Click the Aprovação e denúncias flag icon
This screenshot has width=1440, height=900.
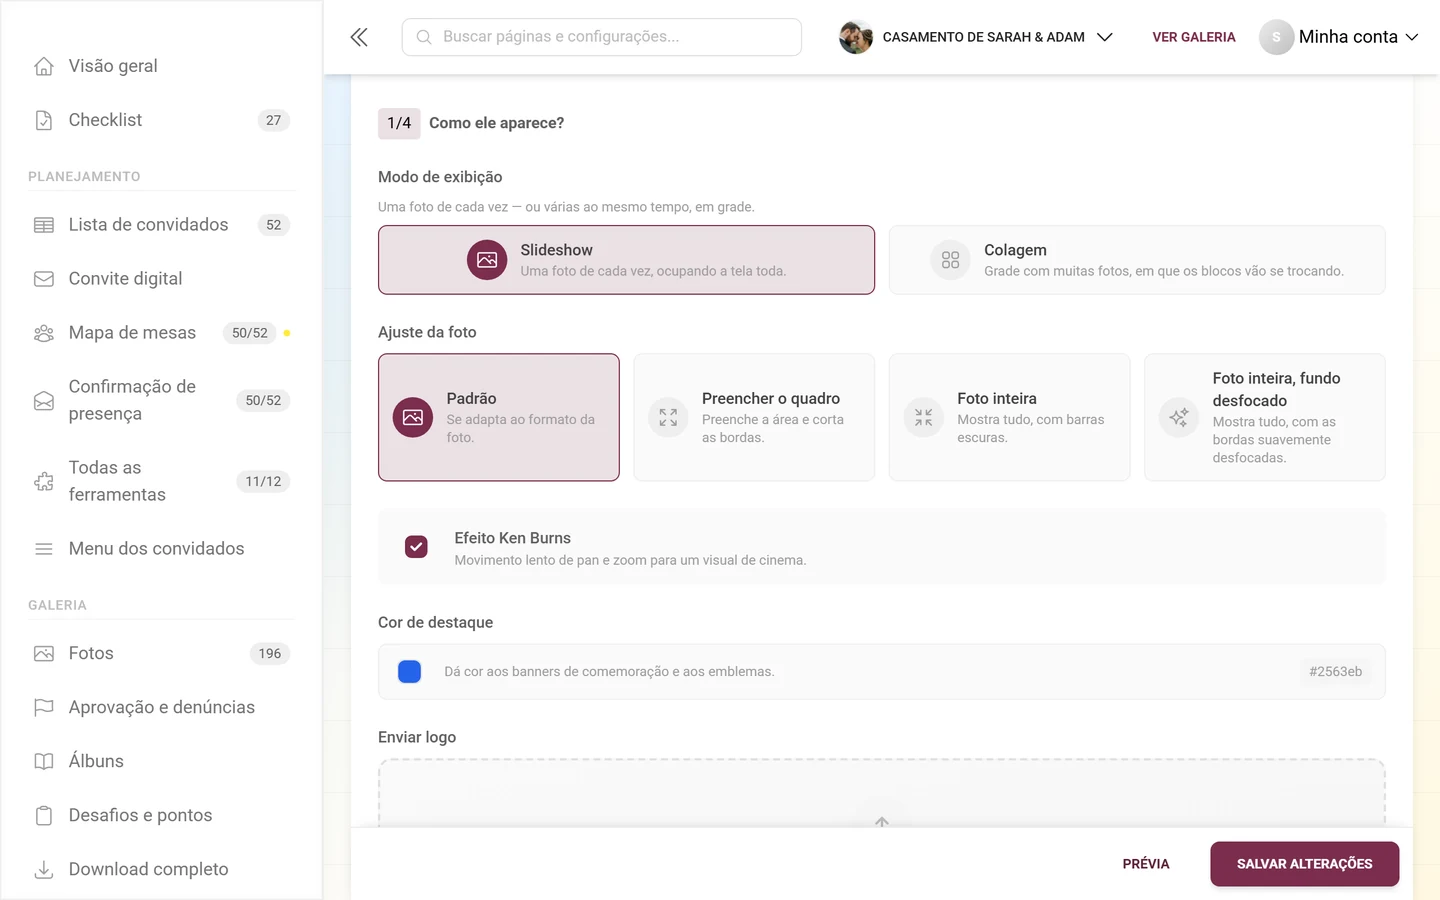(x=44, y=708)
